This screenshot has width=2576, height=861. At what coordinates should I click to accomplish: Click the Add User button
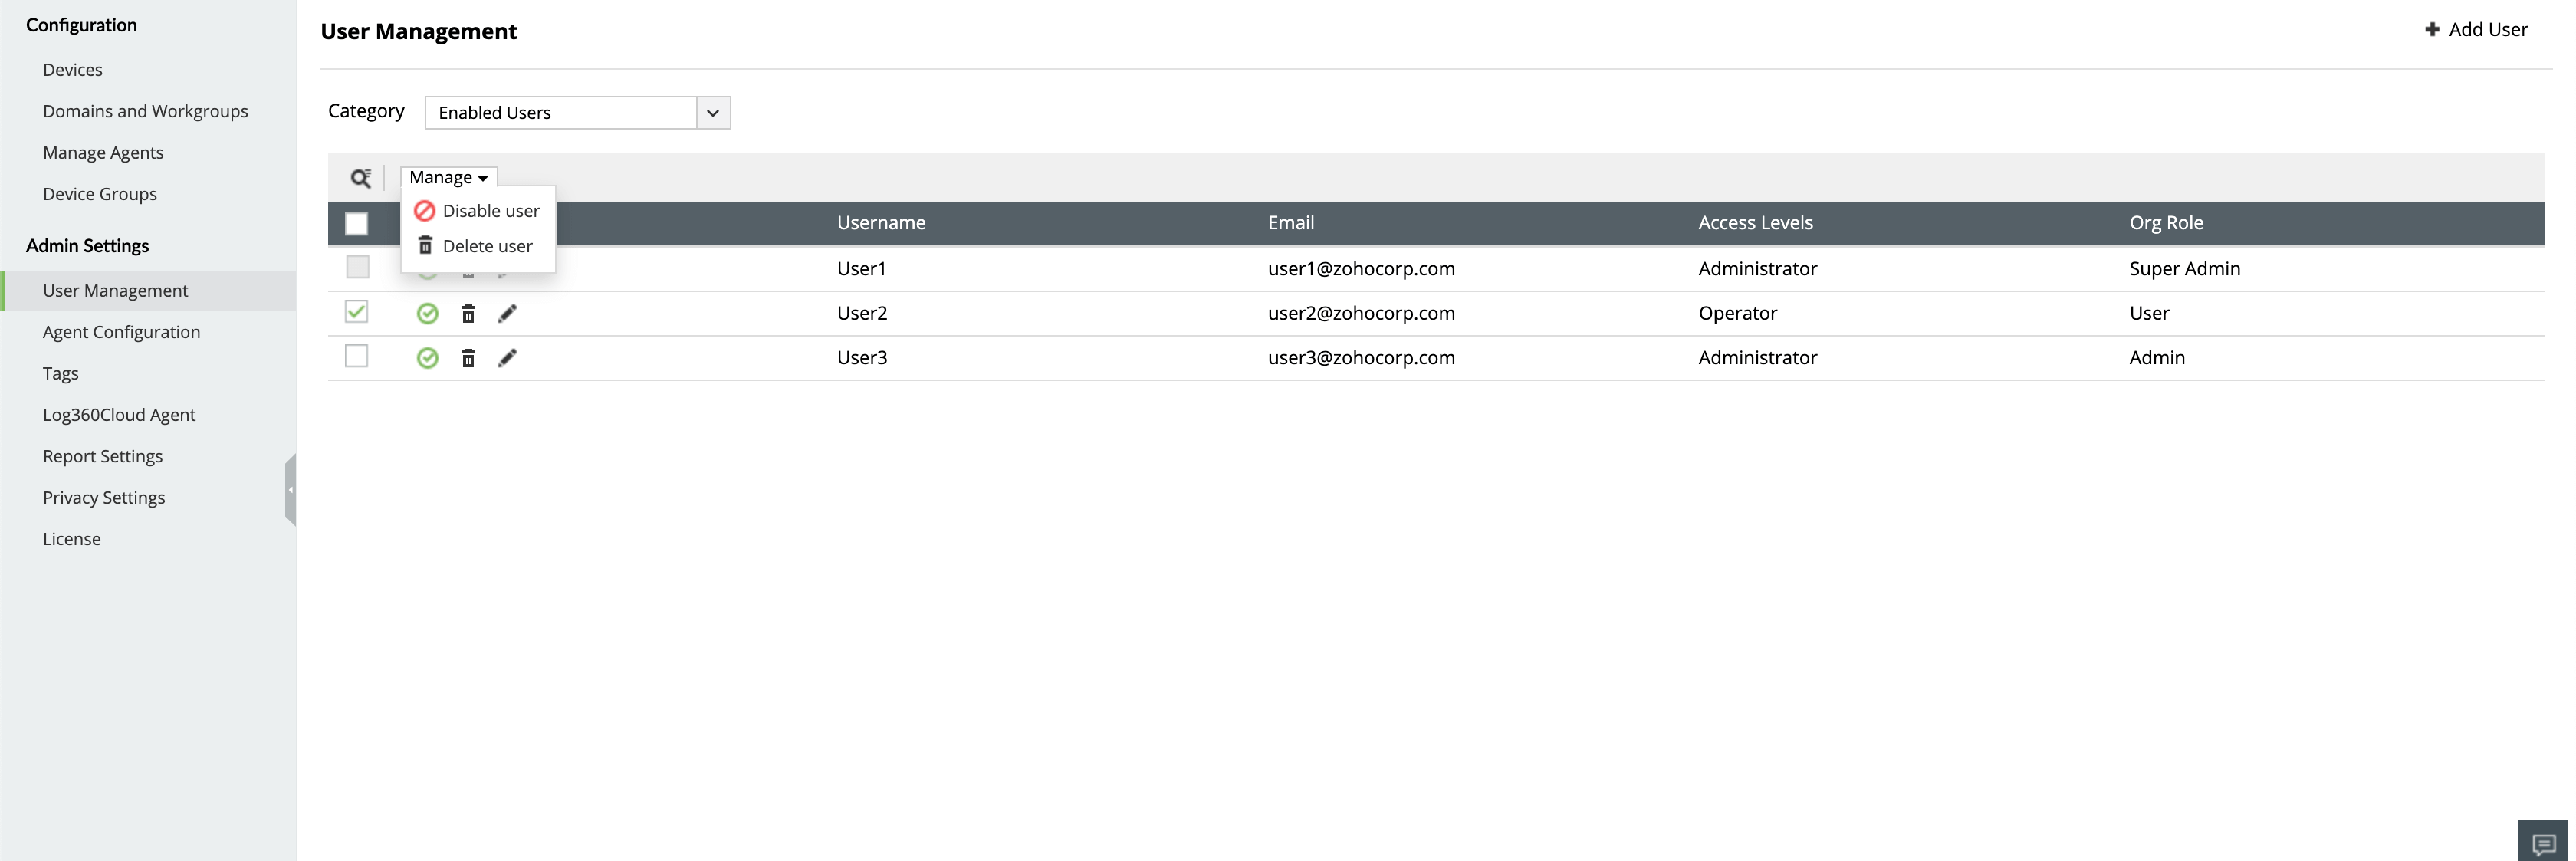click(2476, 30)
